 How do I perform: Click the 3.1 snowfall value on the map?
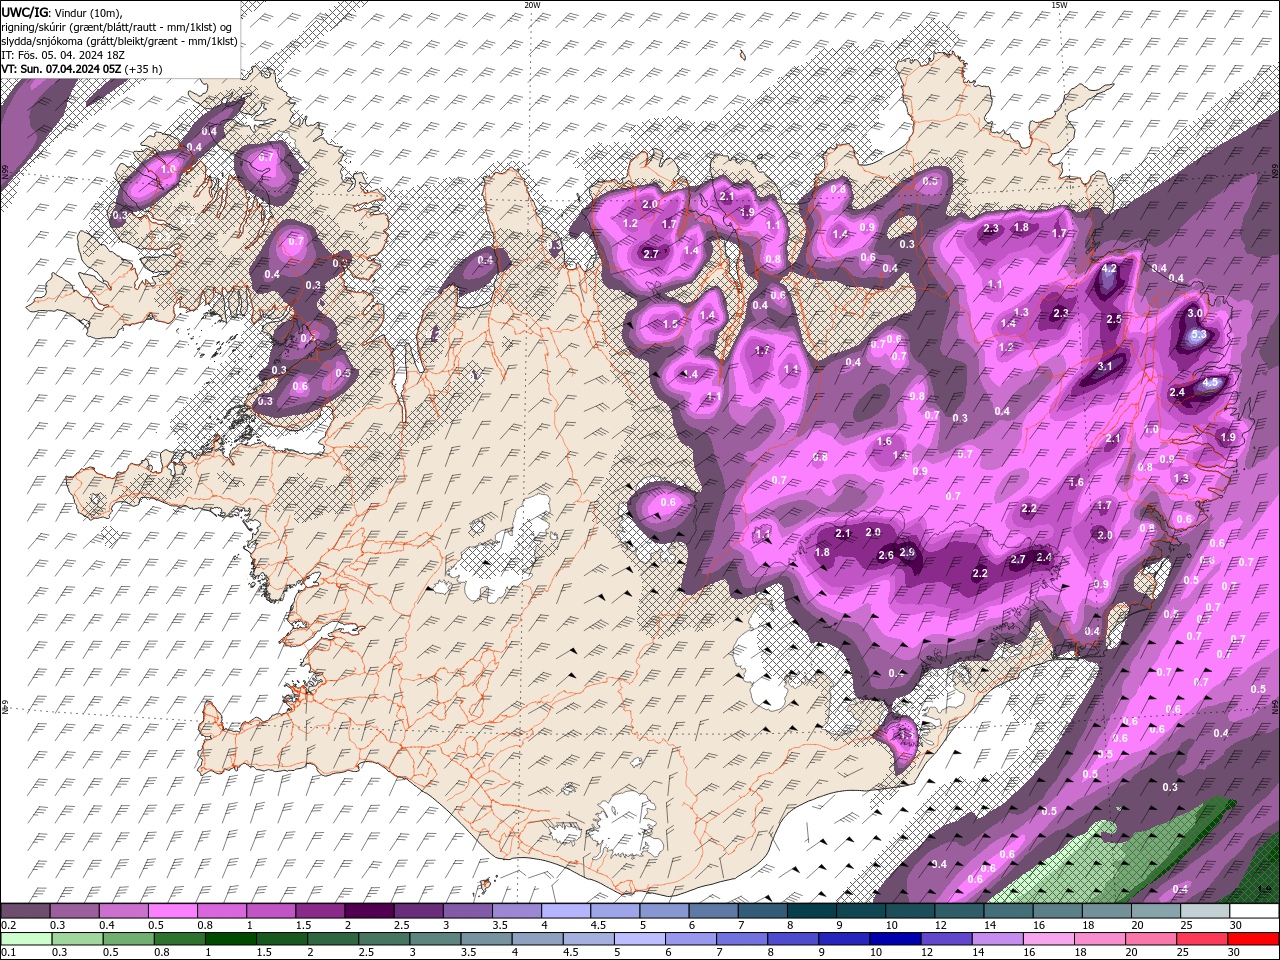(x=1105, y=367)
